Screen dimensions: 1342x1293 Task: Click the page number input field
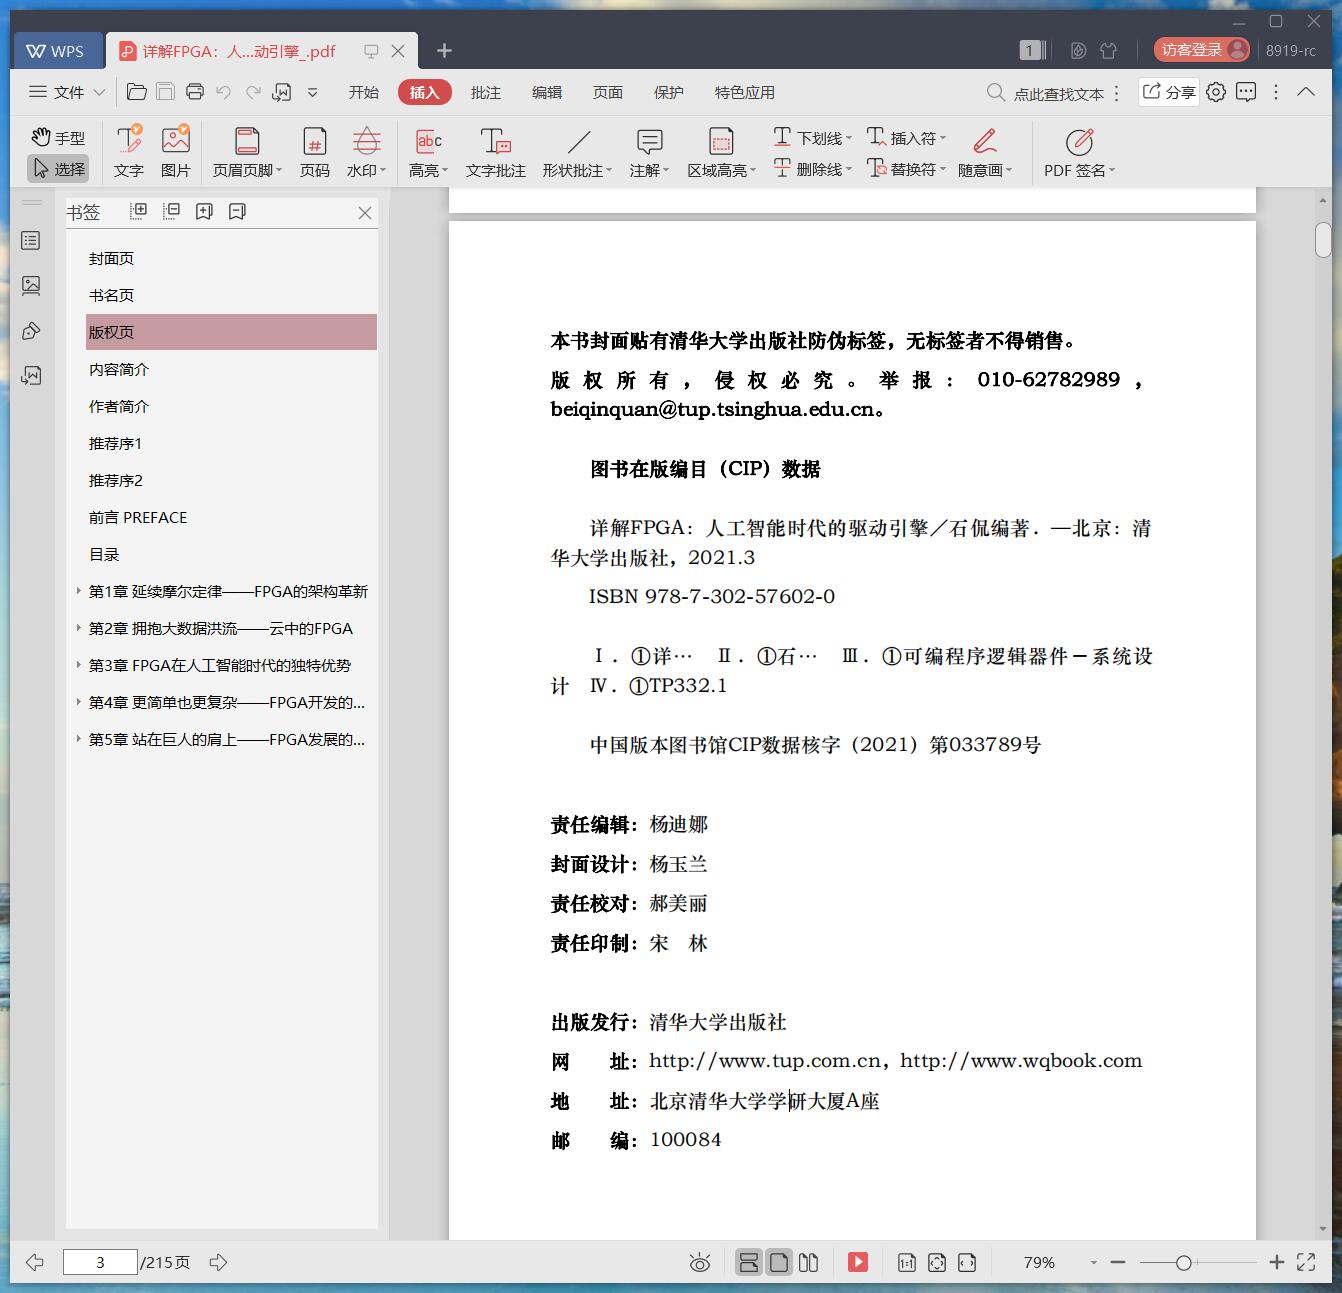(x=100, y=1262)
